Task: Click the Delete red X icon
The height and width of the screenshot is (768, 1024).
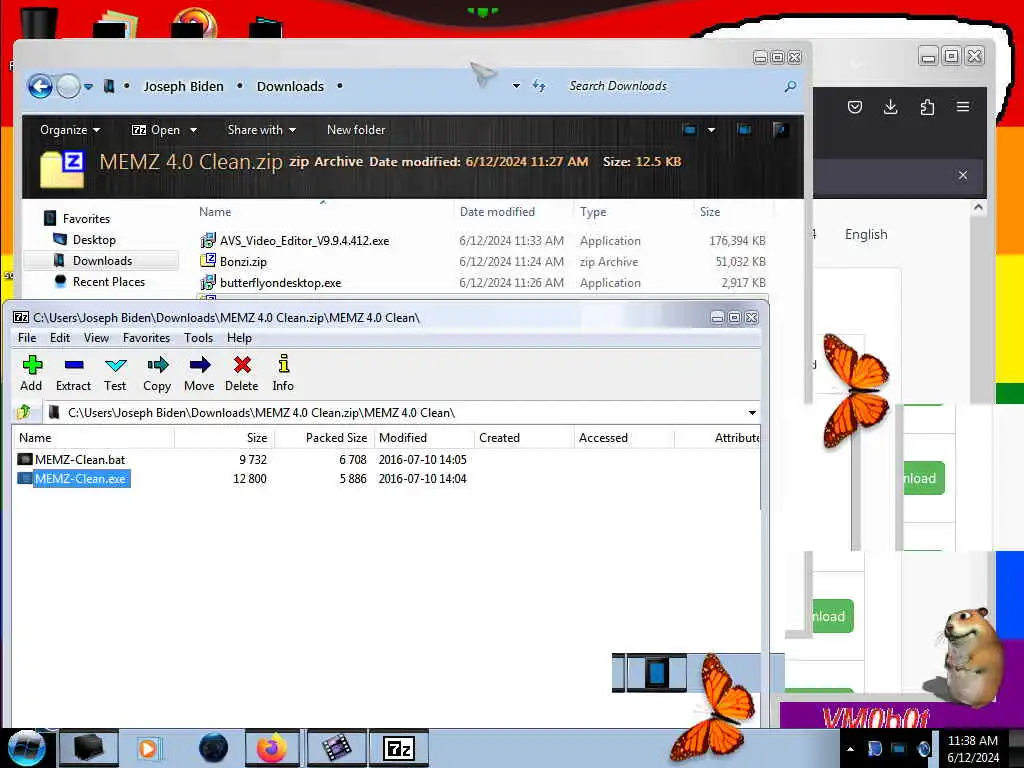Action: (242, 374)
